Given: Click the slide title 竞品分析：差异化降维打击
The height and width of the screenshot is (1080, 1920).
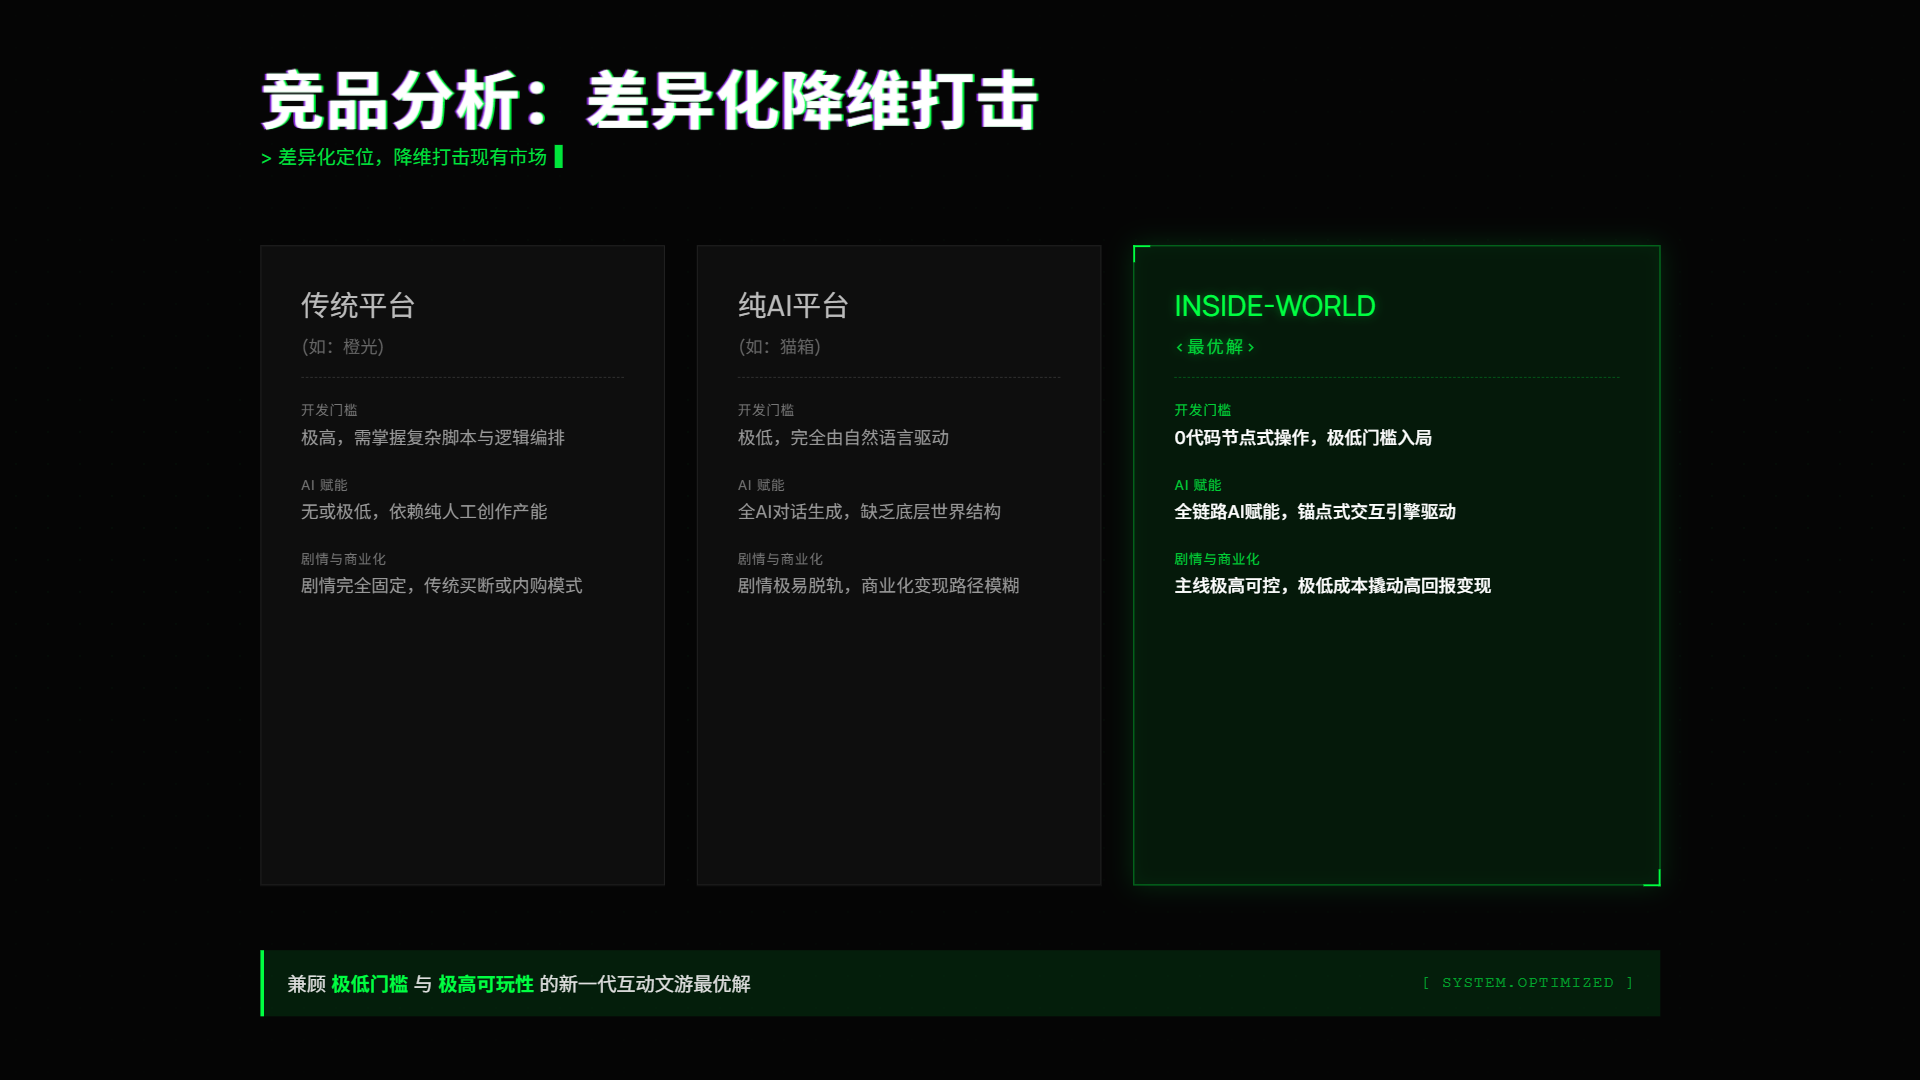Looking at the screenshot, I should (x=650, y=101).
